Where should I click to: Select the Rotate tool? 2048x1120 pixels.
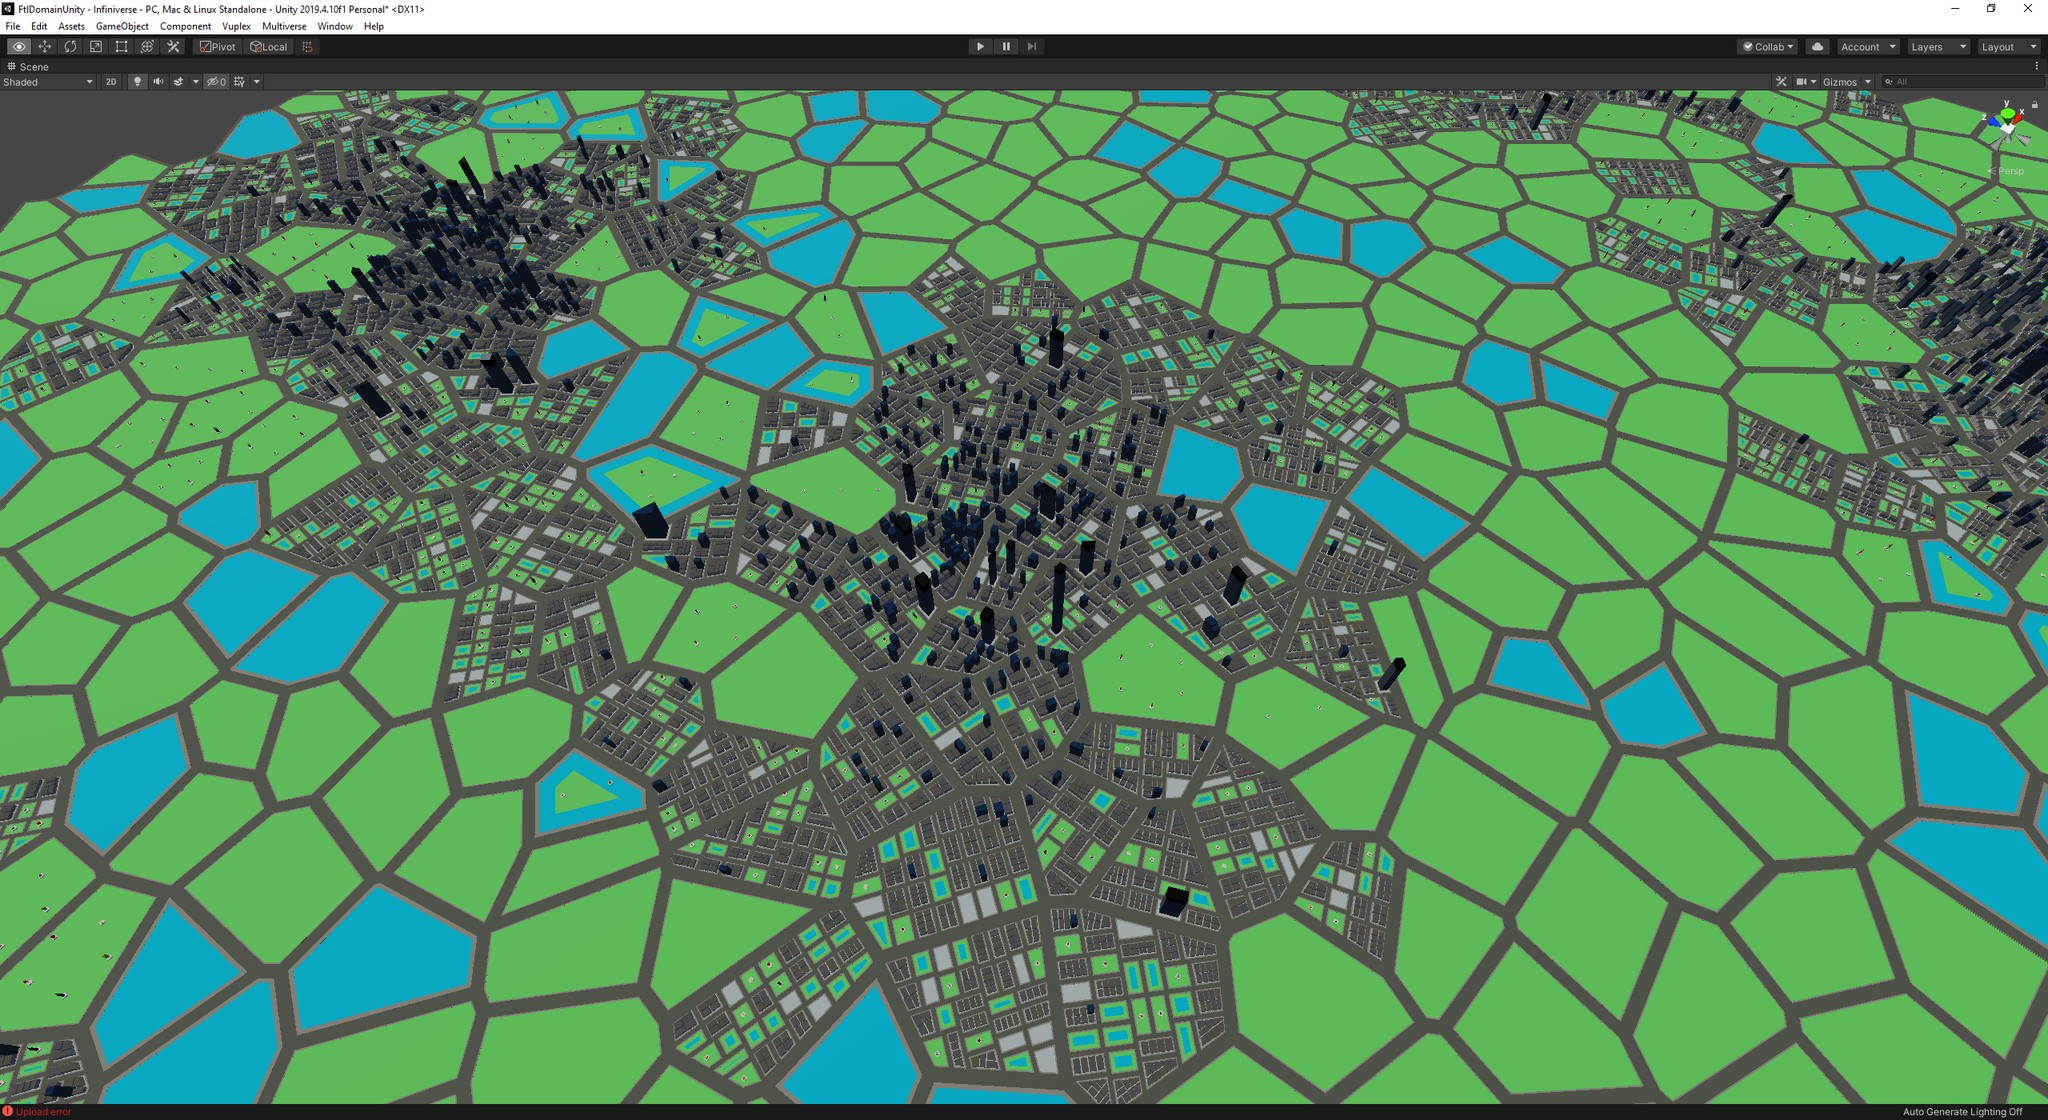click(x=70, y=47)
